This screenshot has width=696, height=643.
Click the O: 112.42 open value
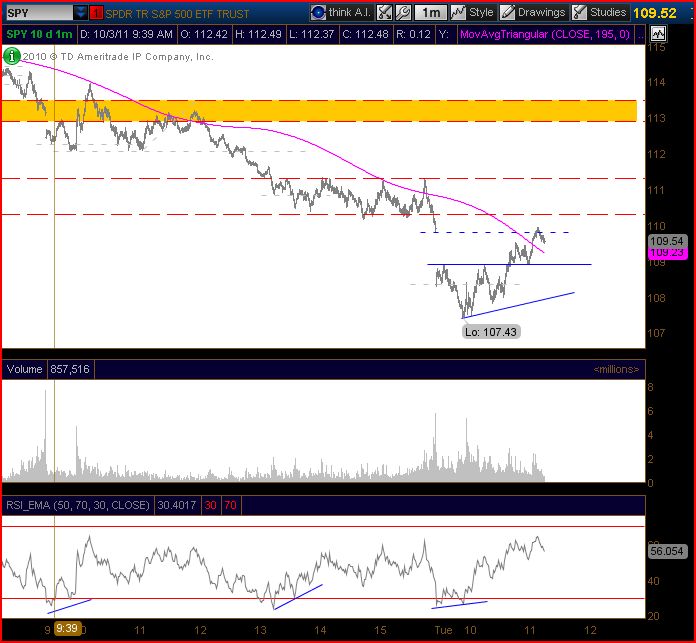pos(204,34)
